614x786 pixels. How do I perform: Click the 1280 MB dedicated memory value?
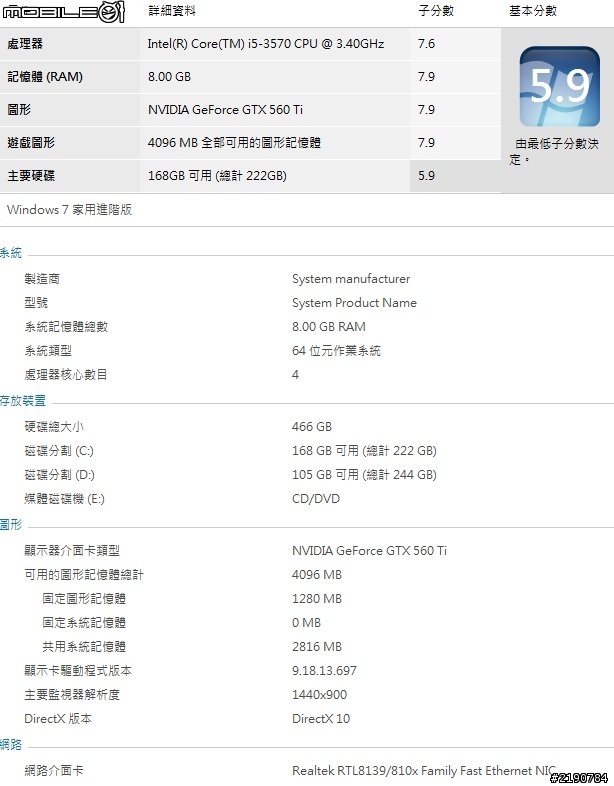(x=317, y=599)
